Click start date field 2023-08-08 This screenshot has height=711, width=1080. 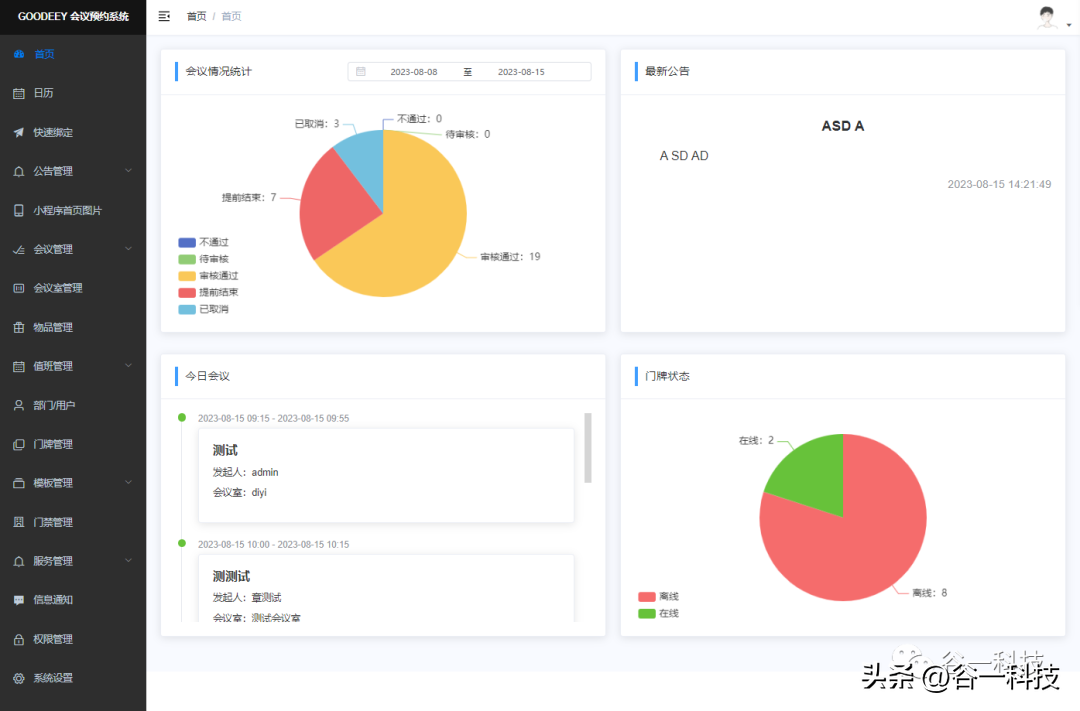pyautogui.click(x=413, y=72)
